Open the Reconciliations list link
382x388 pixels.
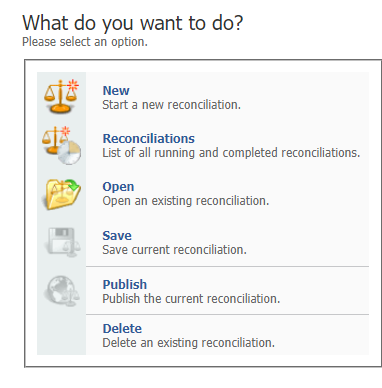(x=148, y=138)
